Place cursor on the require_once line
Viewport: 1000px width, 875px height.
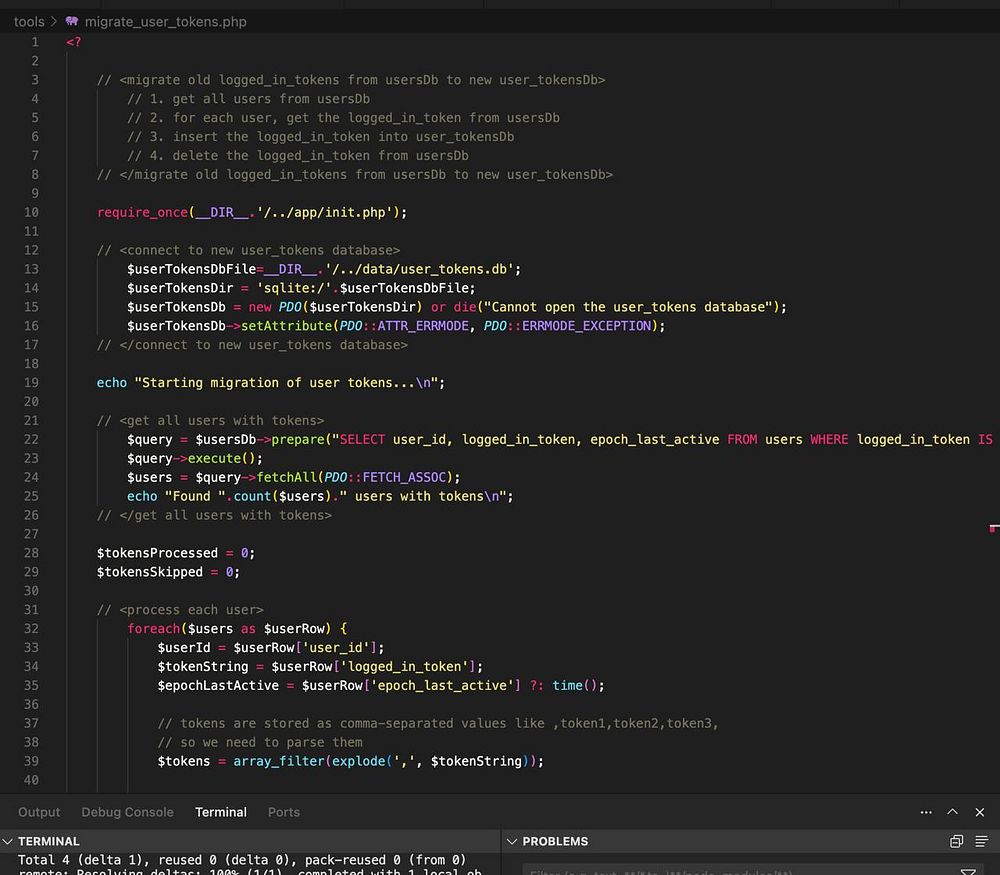click(x=251, y=212)
